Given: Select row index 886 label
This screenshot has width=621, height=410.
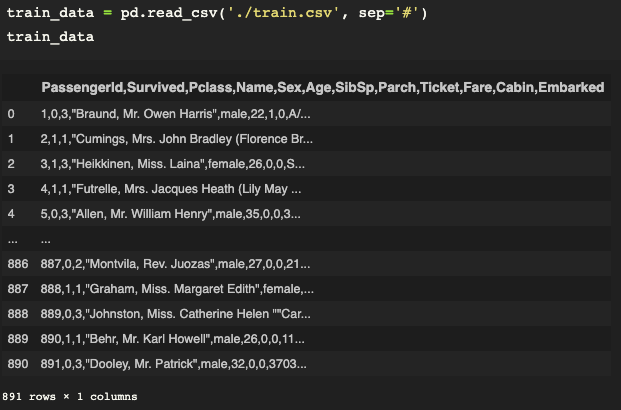Looking at the screenshot, I should tap(18, 264).
